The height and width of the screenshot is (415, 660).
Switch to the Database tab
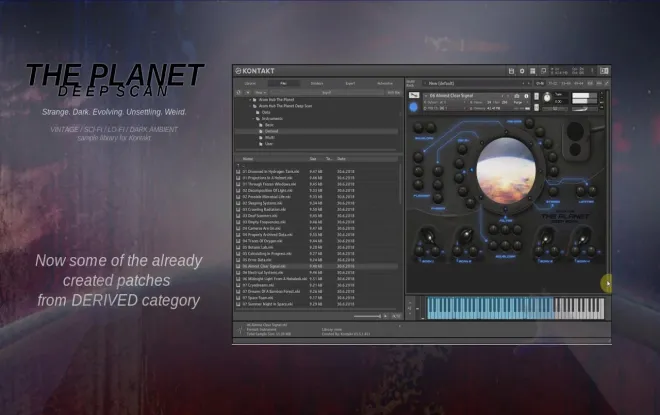(x=317, y=83)
